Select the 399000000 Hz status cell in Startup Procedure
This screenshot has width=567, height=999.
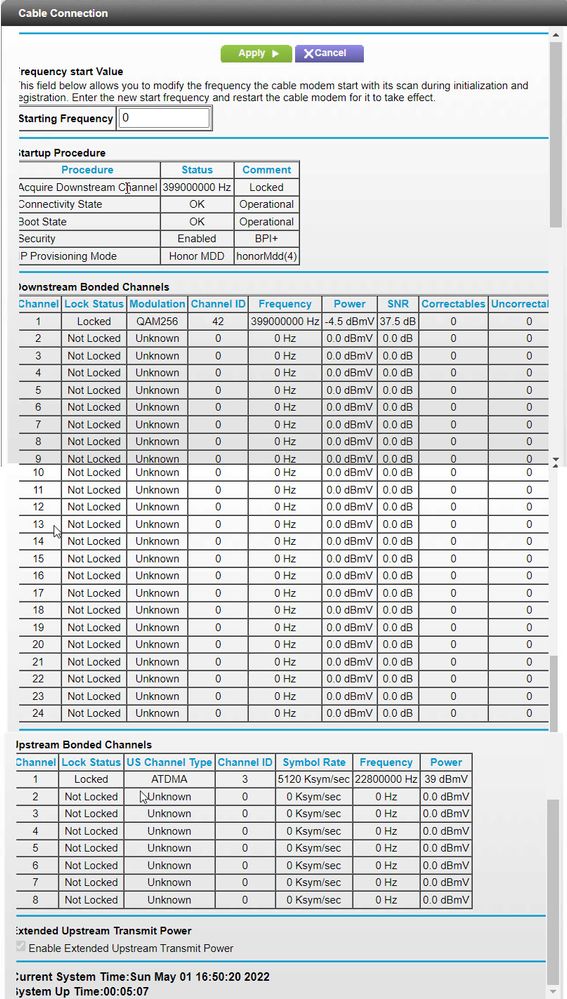197,187
